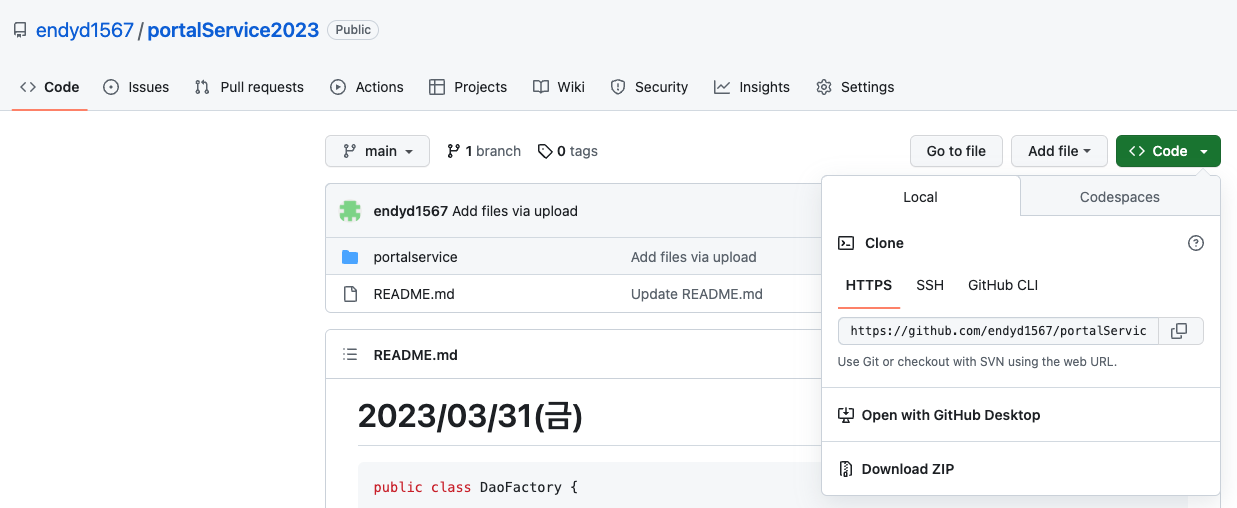This screenshot has height=508, width=1237.
Task: Click the terminal icon beside Clone
Action: click(x=846, y=243)
